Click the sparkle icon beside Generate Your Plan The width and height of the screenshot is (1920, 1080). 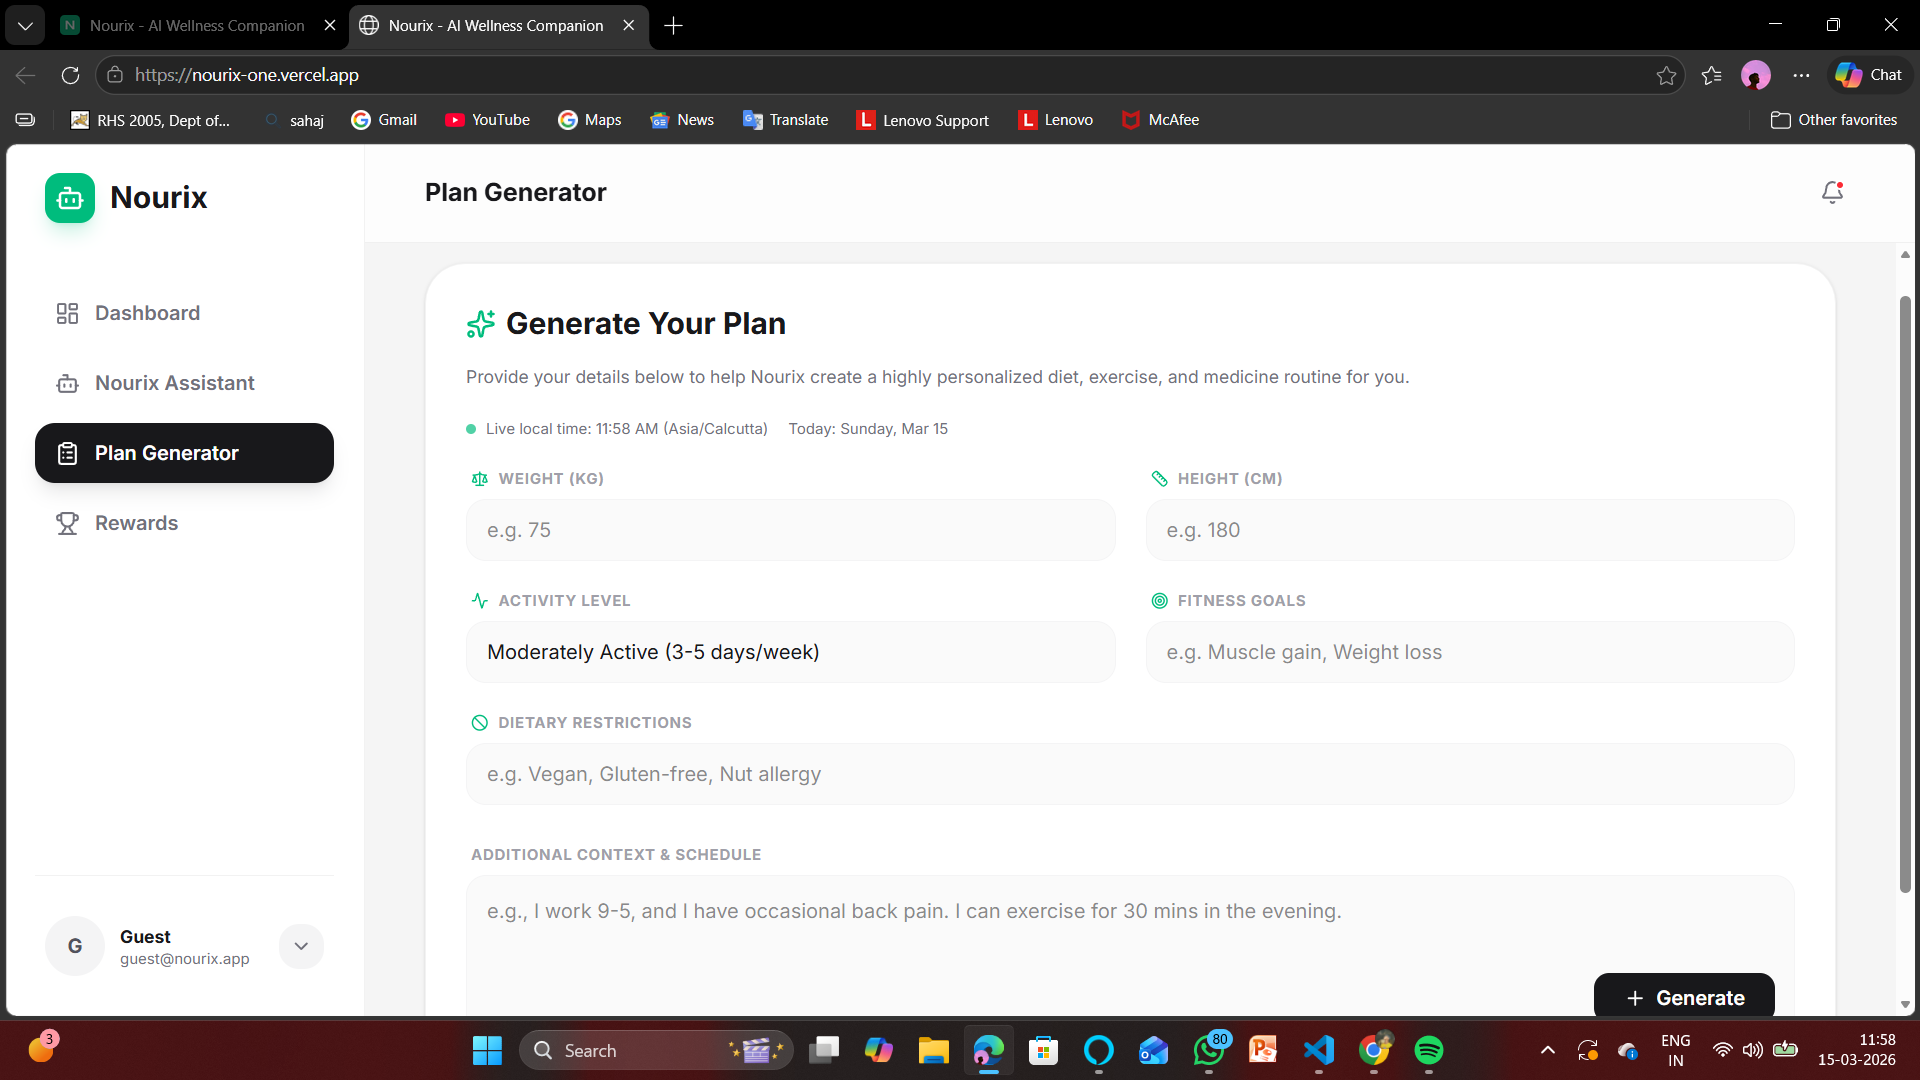tap(480, 324)
